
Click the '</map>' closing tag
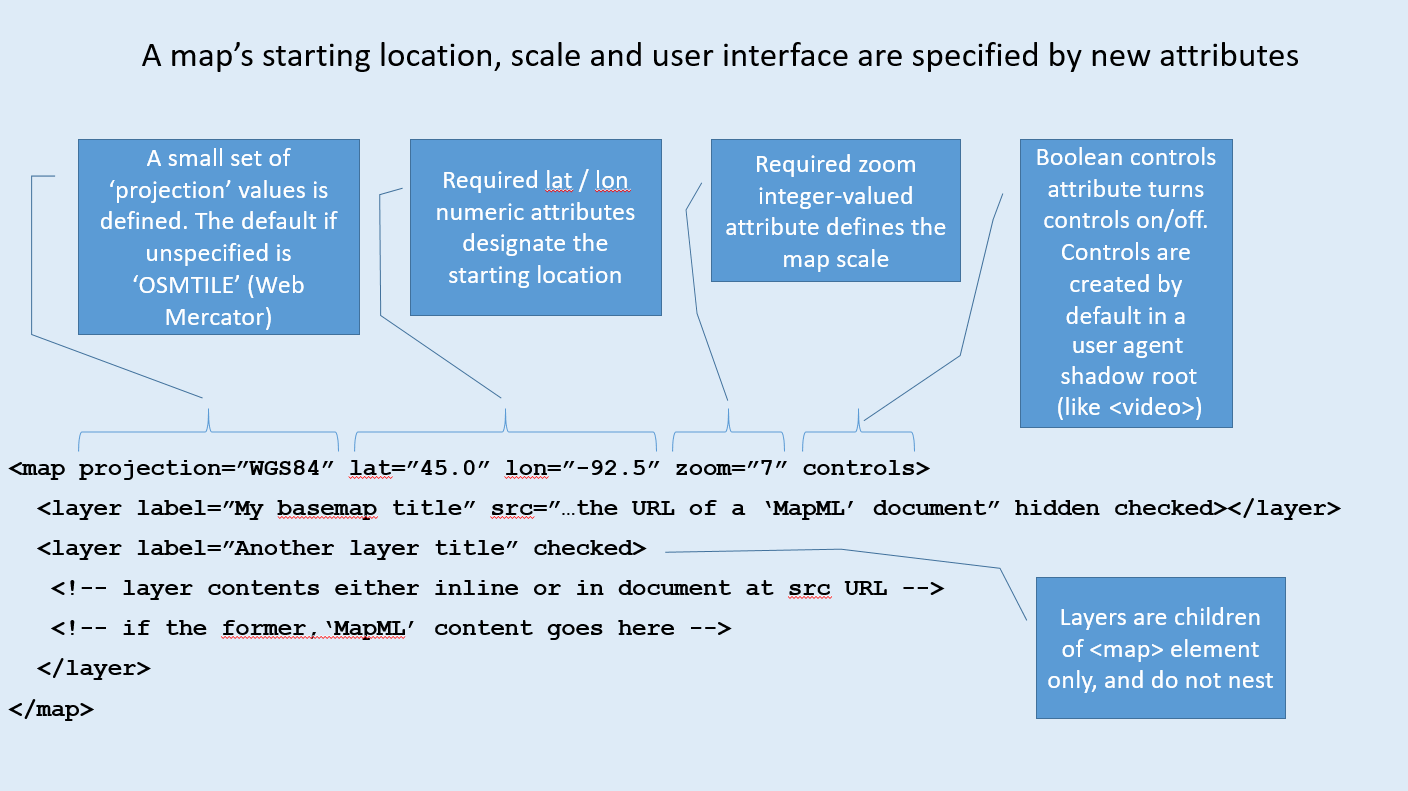point(51,708)
